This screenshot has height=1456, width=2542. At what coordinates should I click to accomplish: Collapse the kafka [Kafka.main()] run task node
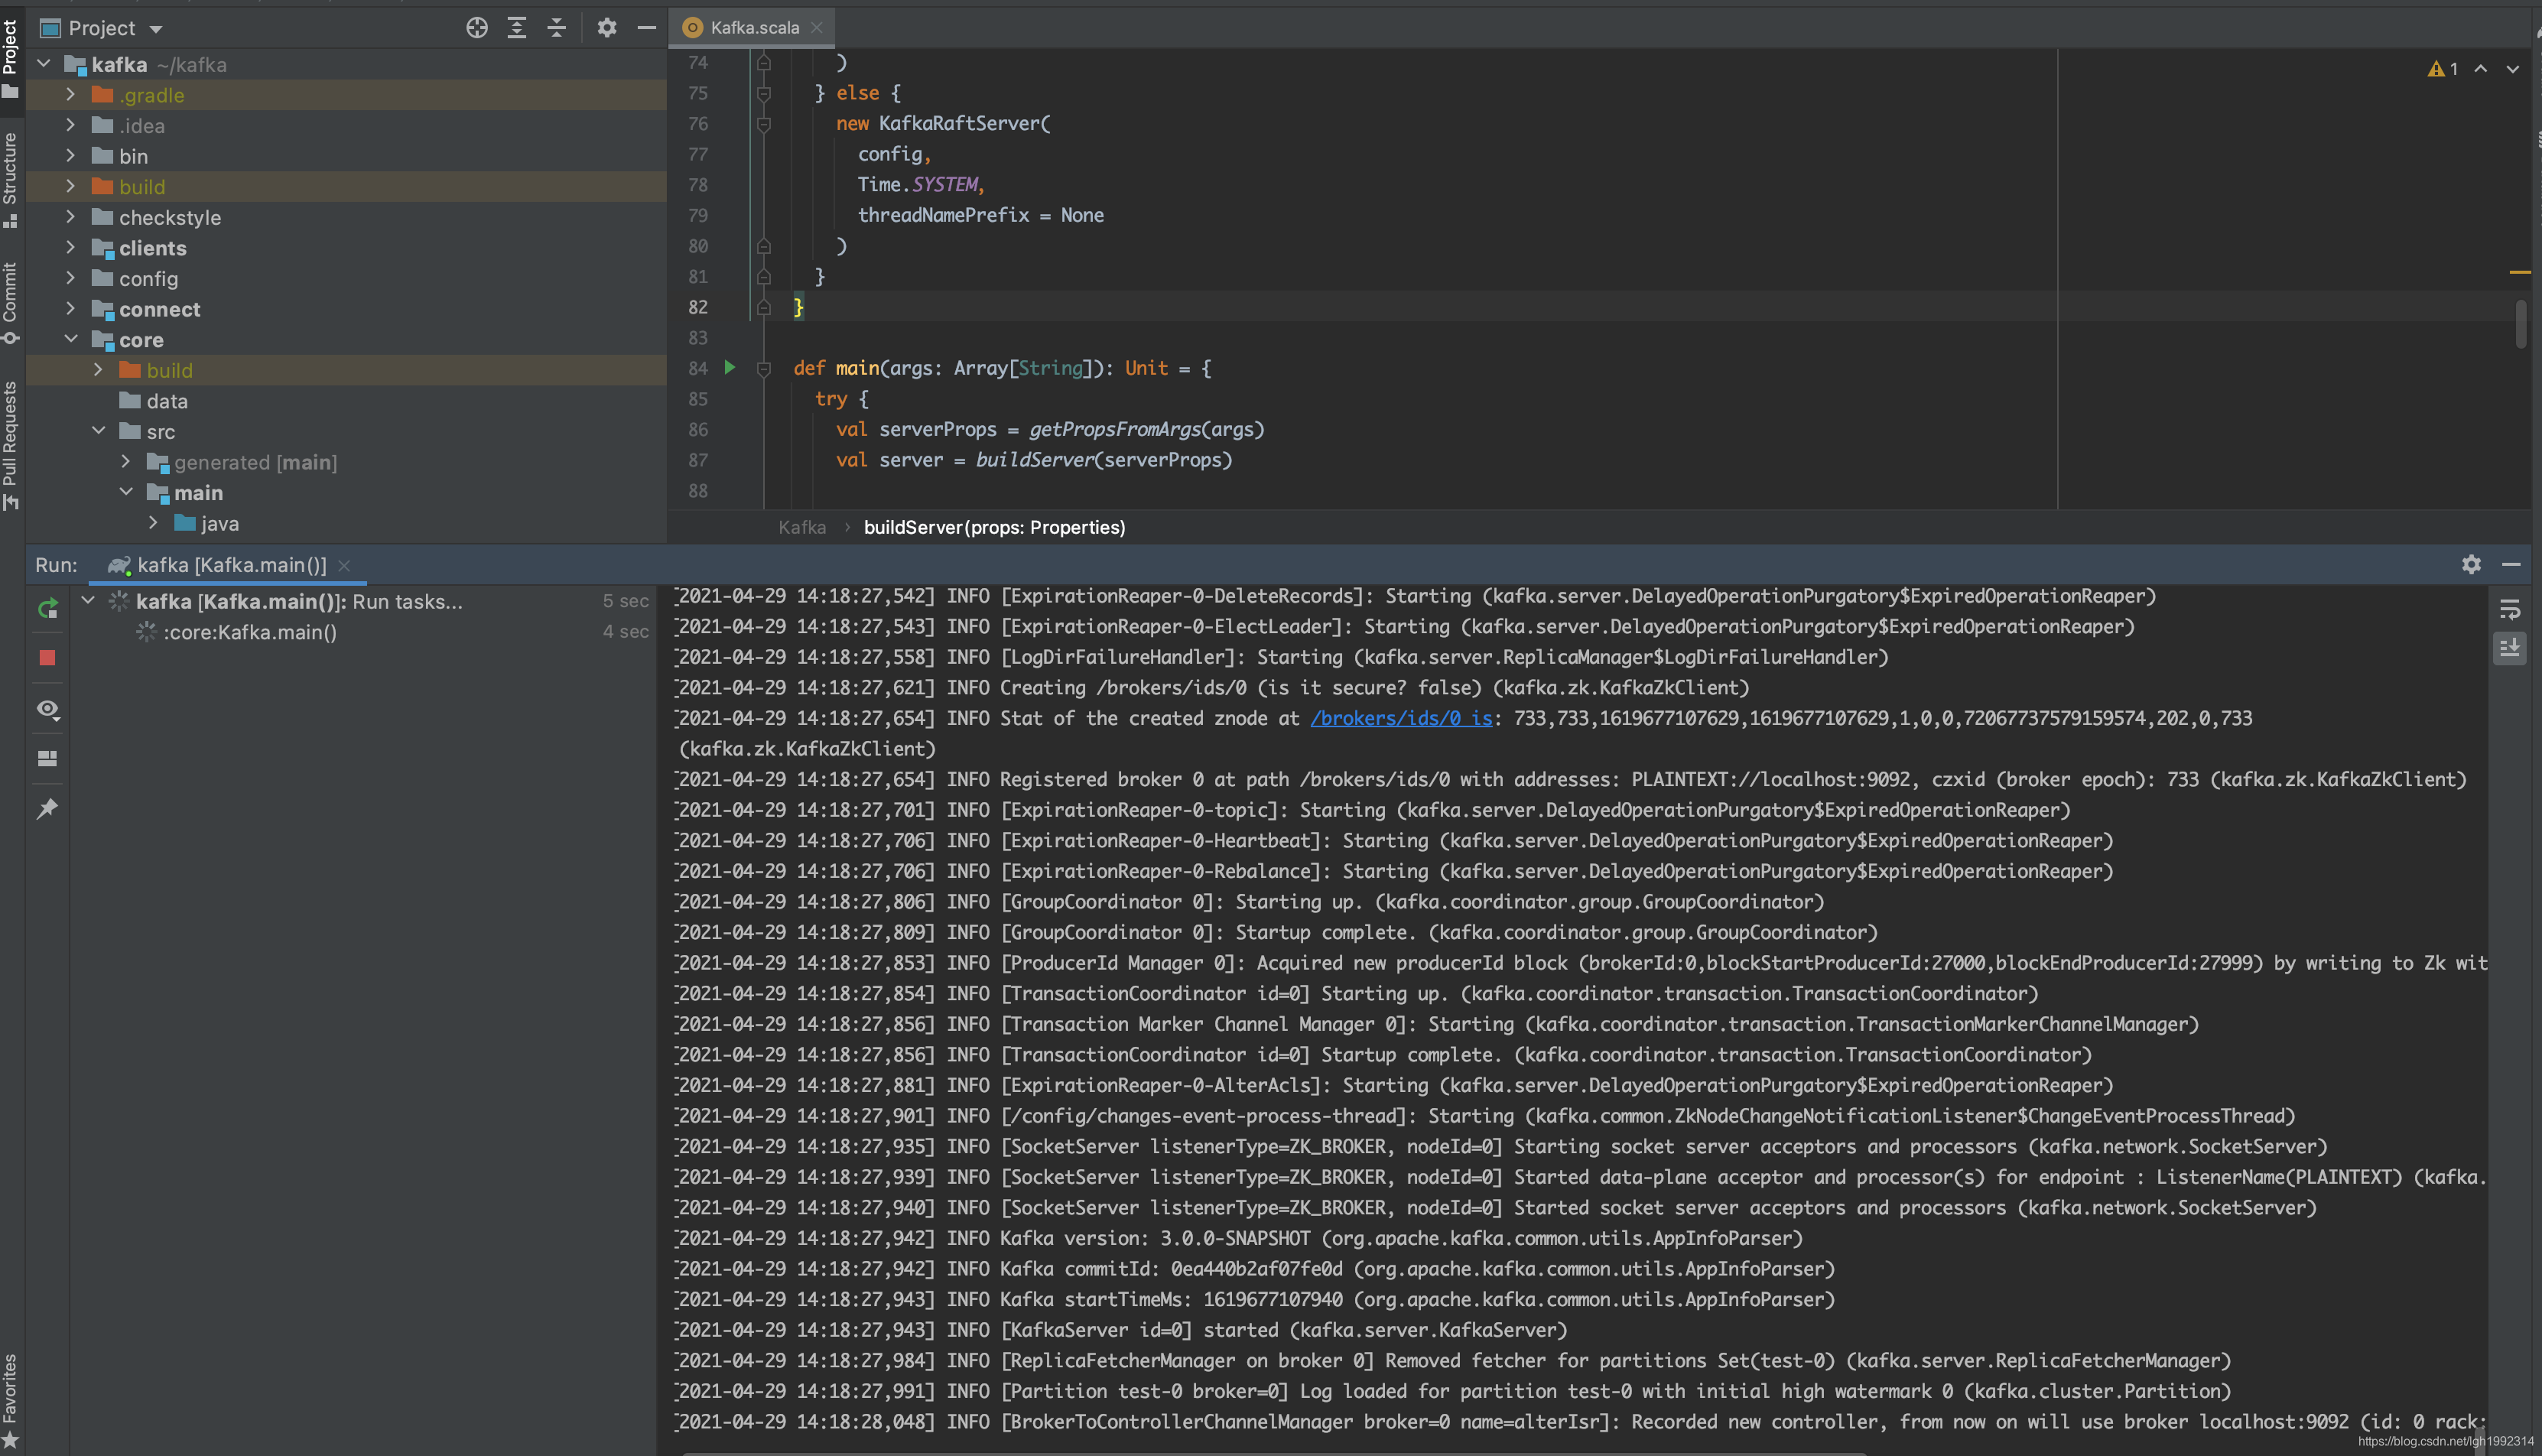[88, 601]
